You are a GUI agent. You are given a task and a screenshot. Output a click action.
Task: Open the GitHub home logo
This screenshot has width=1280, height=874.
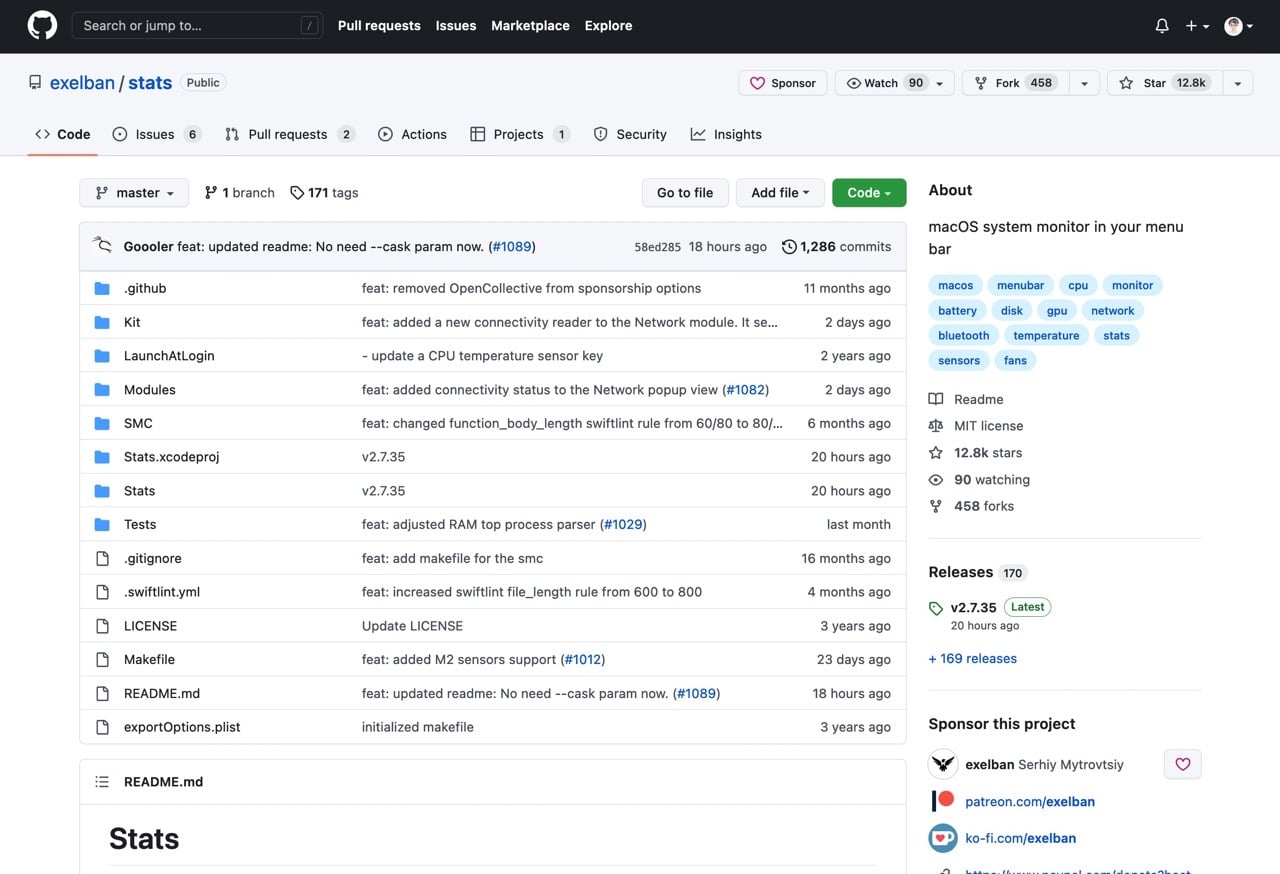pos(42,26)
